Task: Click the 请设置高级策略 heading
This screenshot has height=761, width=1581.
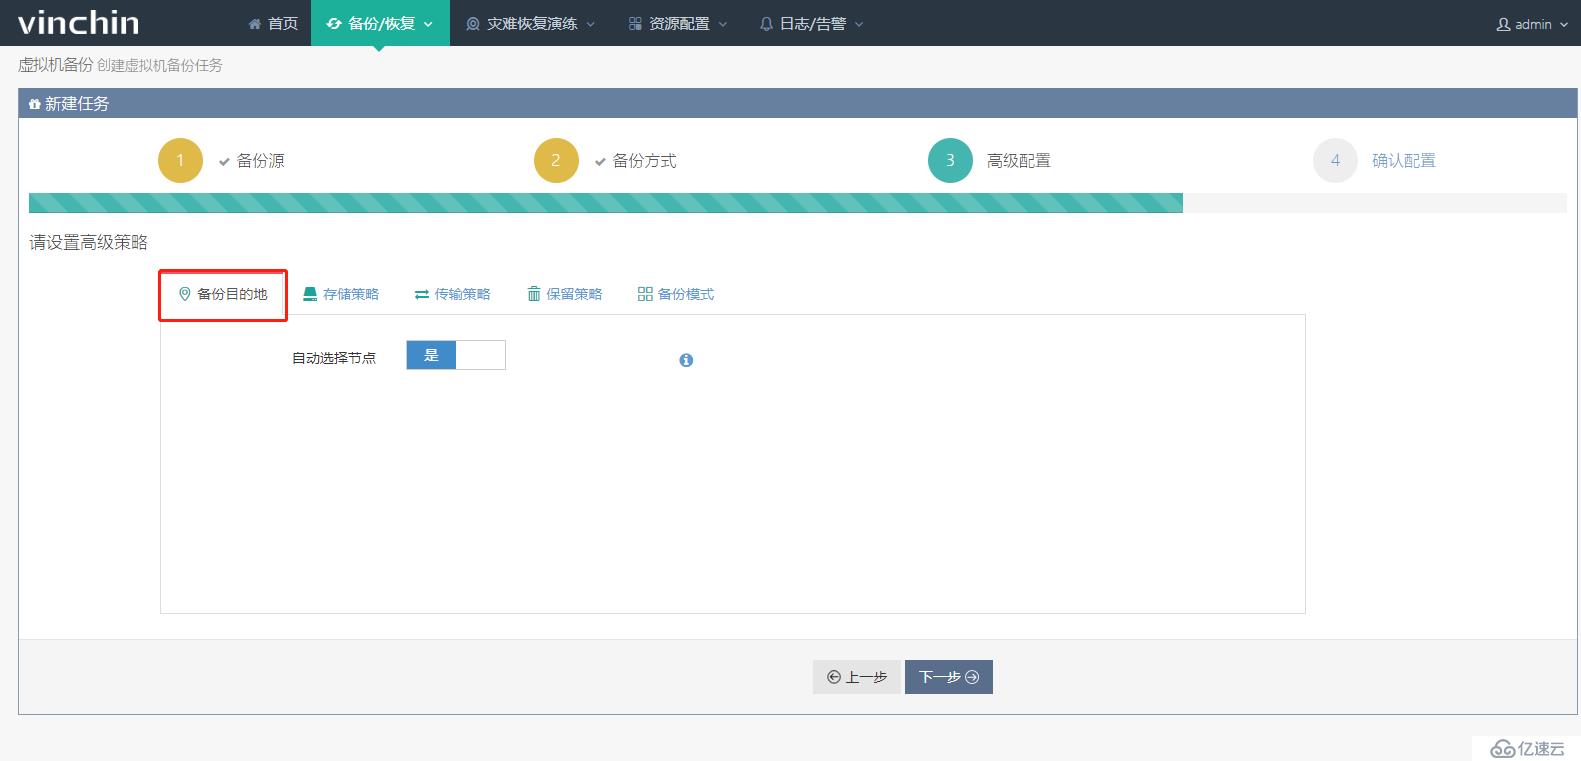Action: pyautogui.click(x=88, y=243)
